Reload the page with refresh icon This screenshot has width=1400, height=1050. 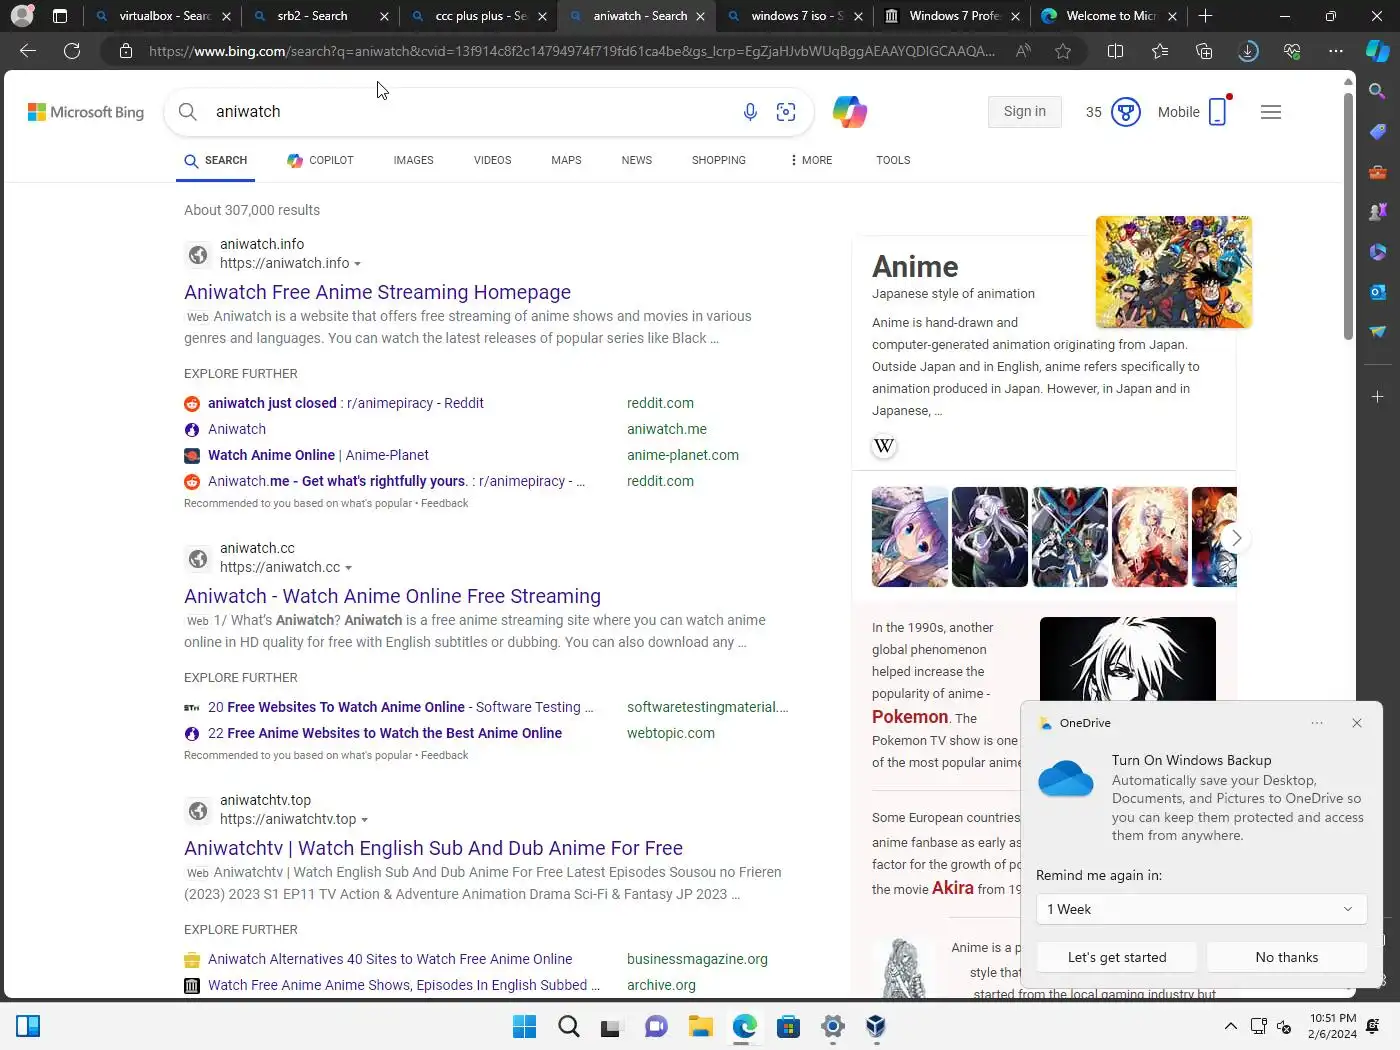(x=72, y=51)
